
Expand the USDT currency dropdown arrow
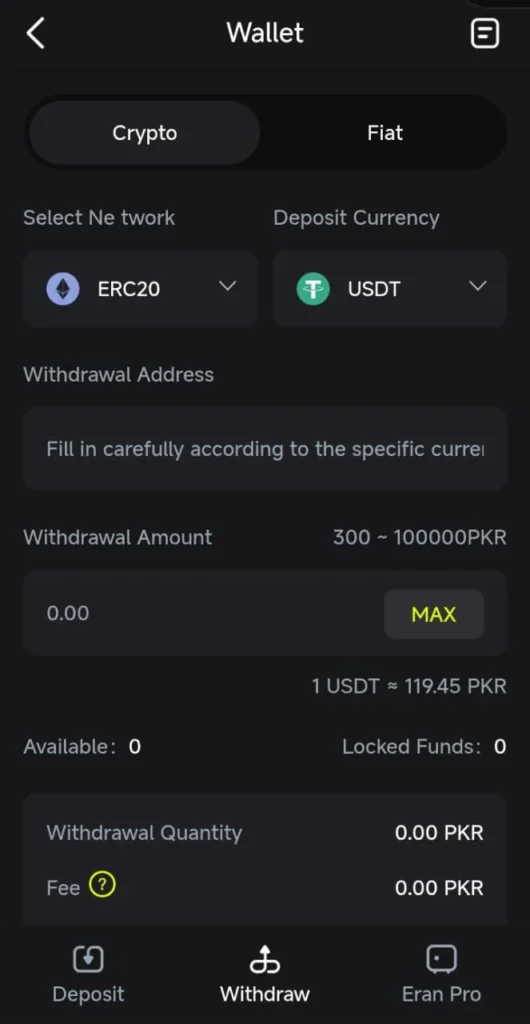[x=478, y=286]
